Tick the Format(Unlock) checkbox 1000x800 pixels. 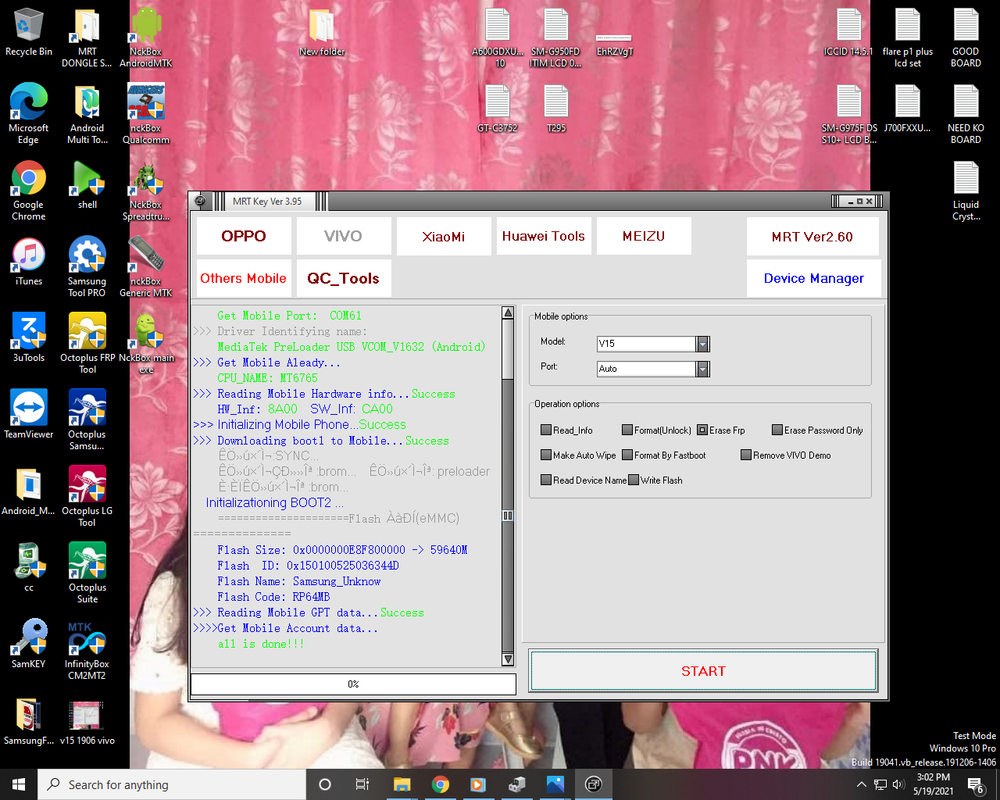tap(627, 430)
